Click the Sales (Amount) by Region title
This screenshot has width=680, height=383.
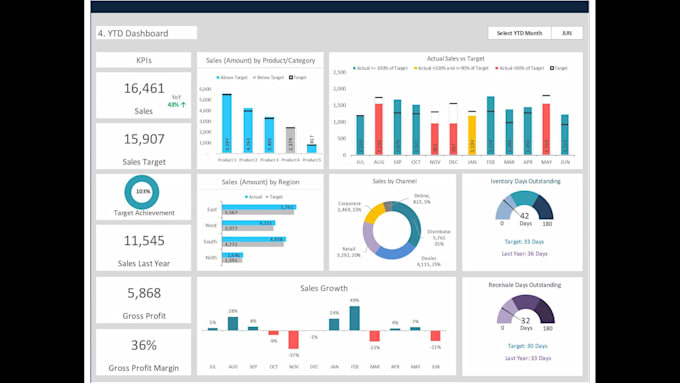(x=261, y=182)
